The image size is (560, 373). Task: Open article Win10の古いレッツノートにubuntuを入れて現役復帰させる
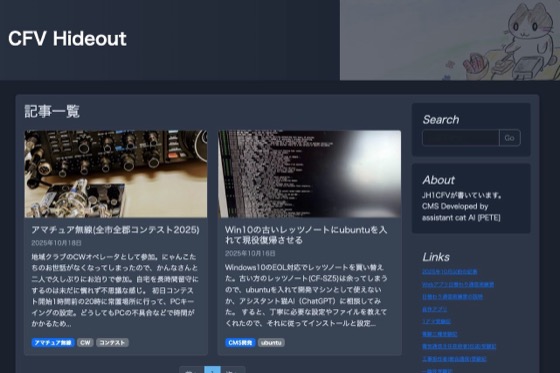tap(306, 235)
